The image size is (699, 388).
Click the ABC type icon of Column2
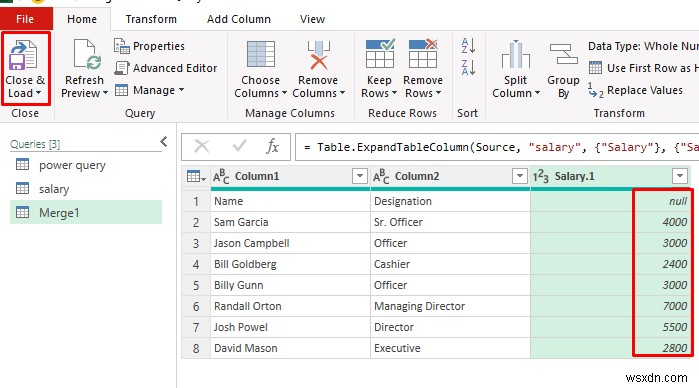[x=381, y=177]
